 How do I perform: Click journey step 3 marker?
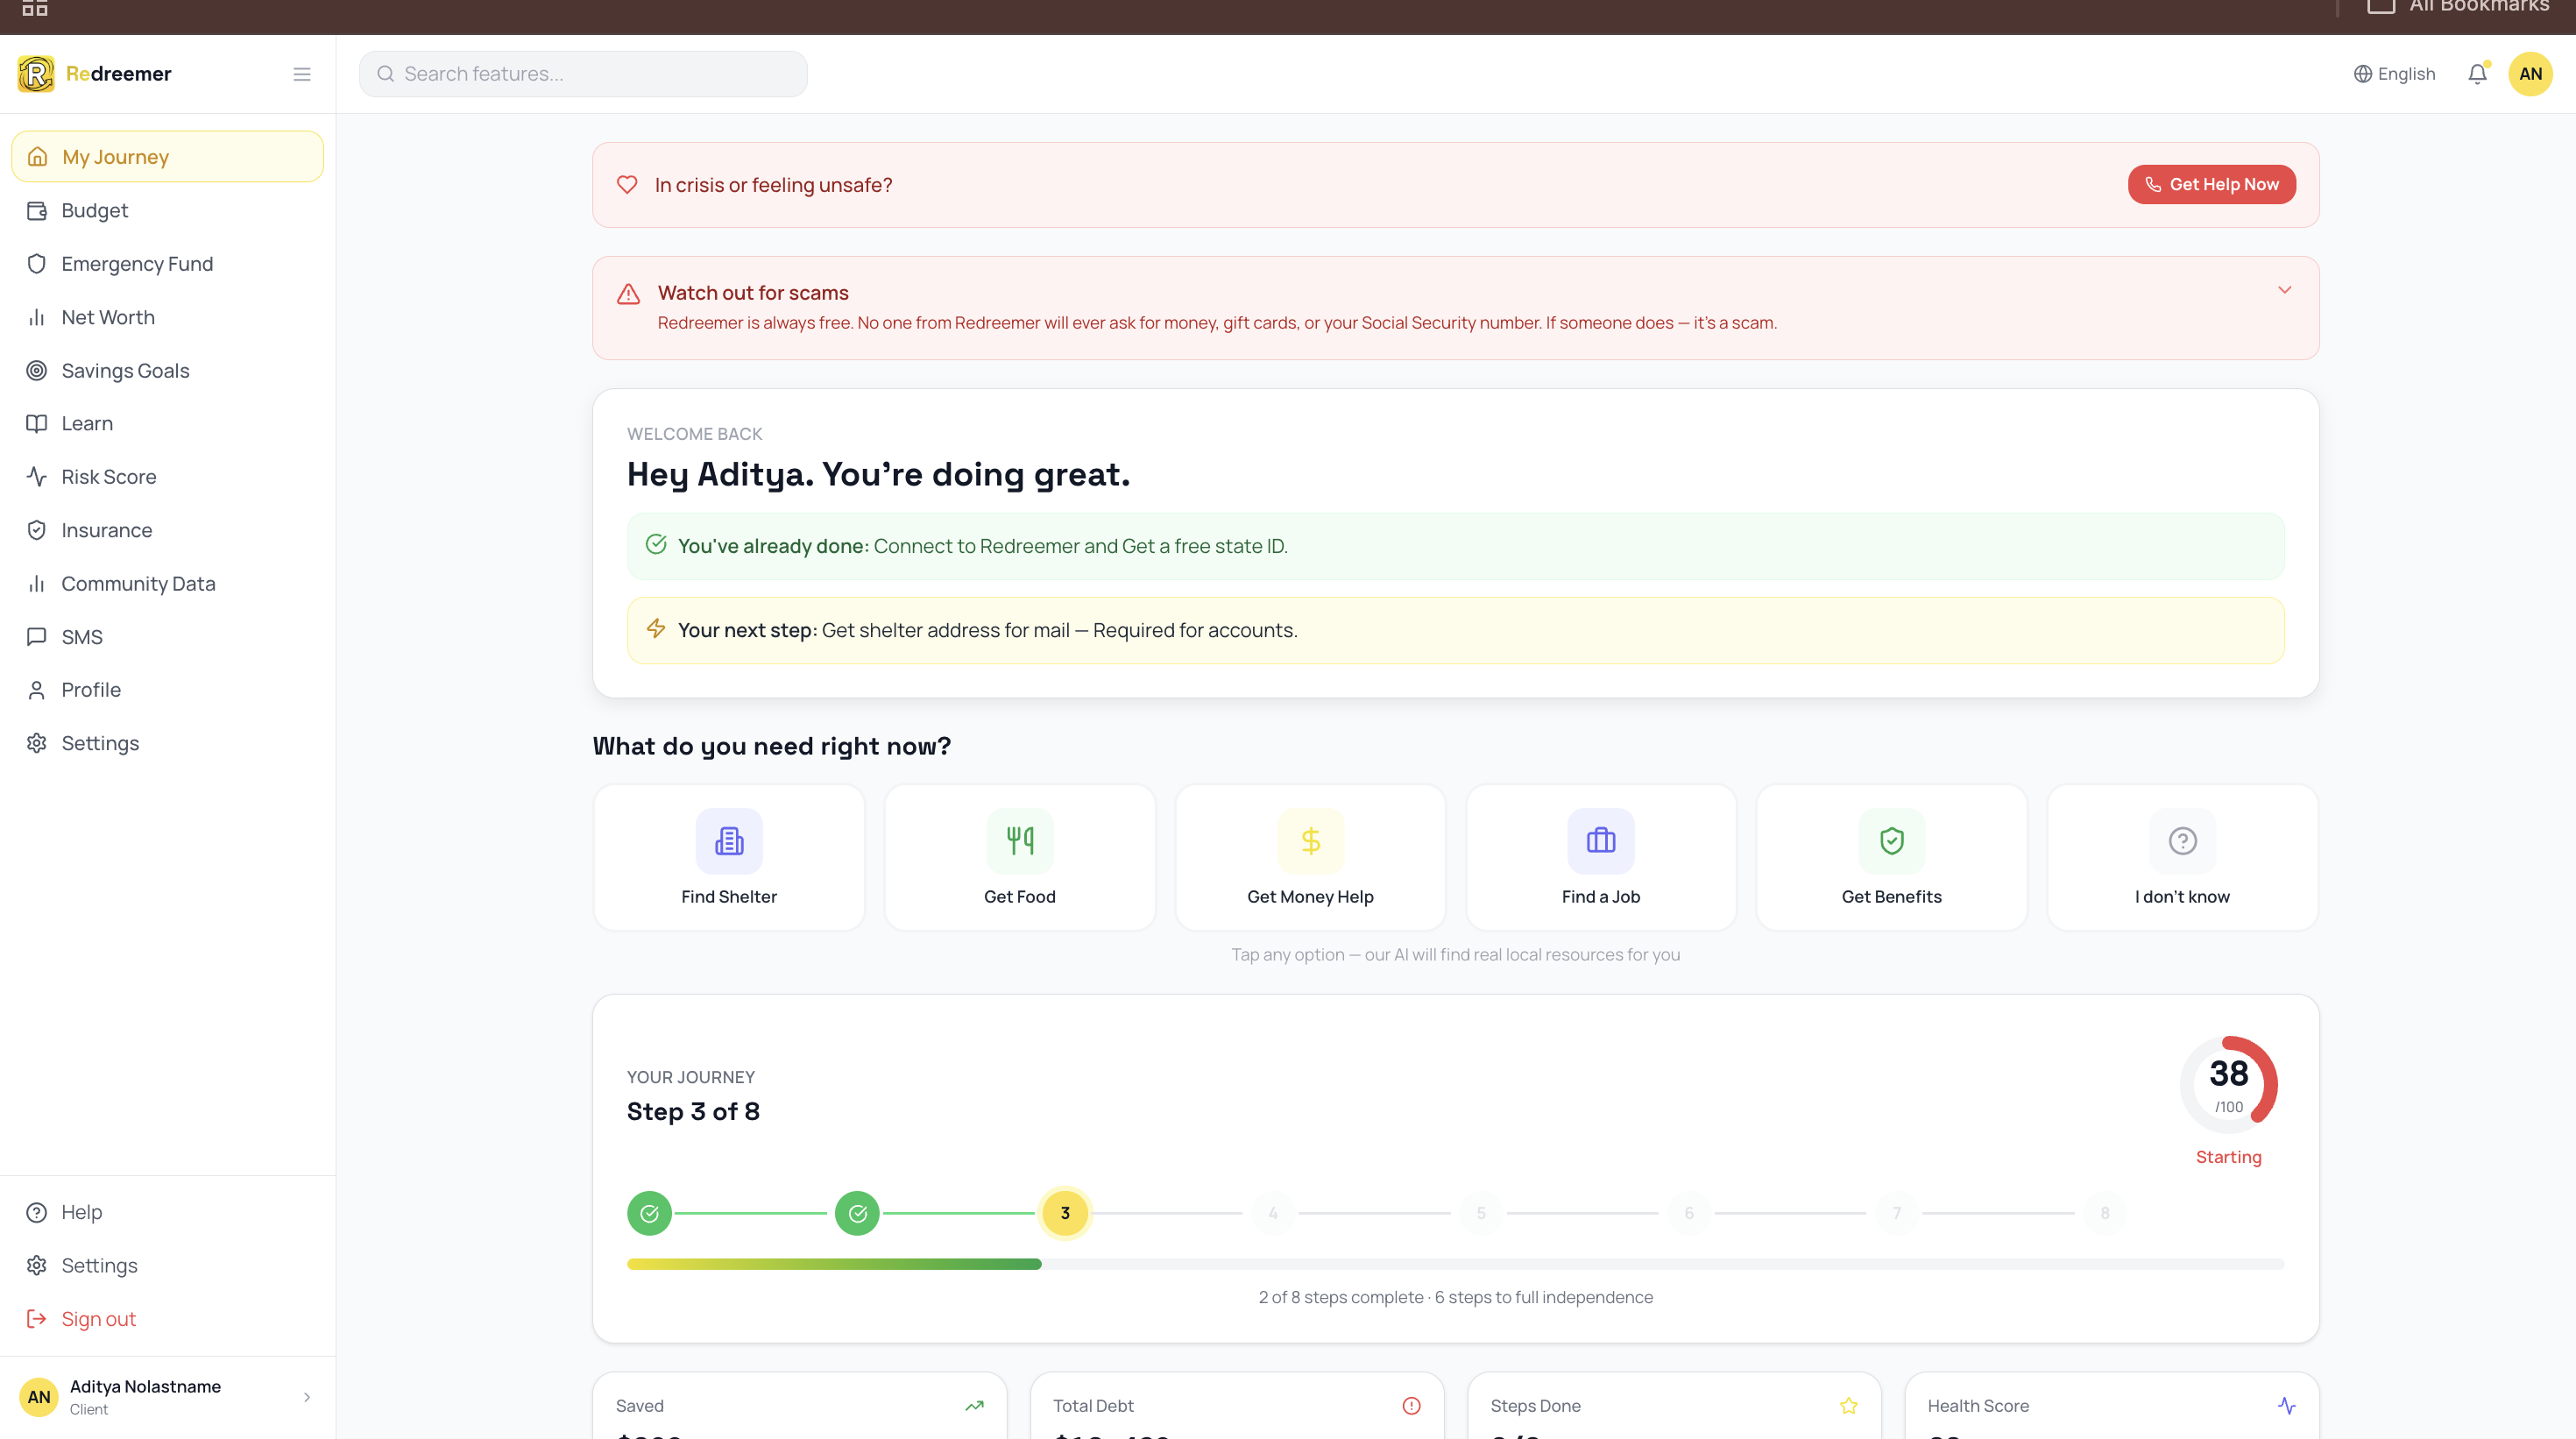tap(1064, 1213)
